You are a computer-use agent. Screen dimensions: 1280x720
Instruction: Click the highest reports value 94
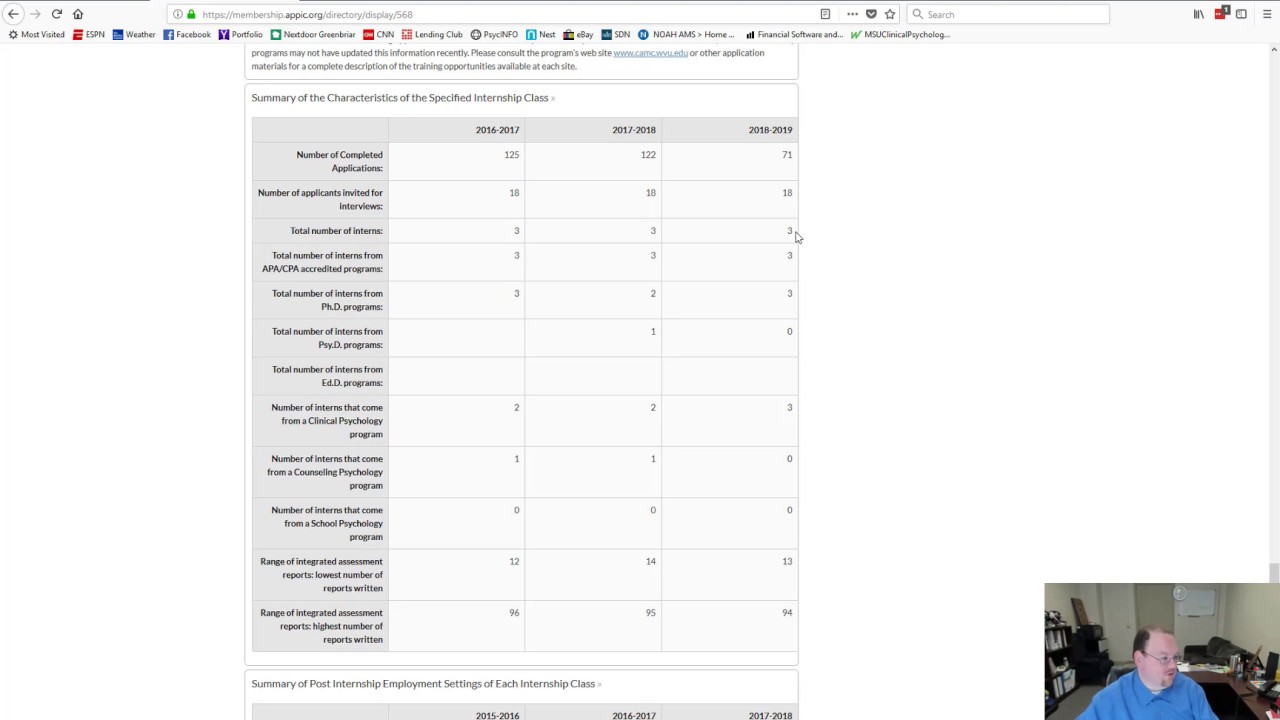[x=787, y=613]
